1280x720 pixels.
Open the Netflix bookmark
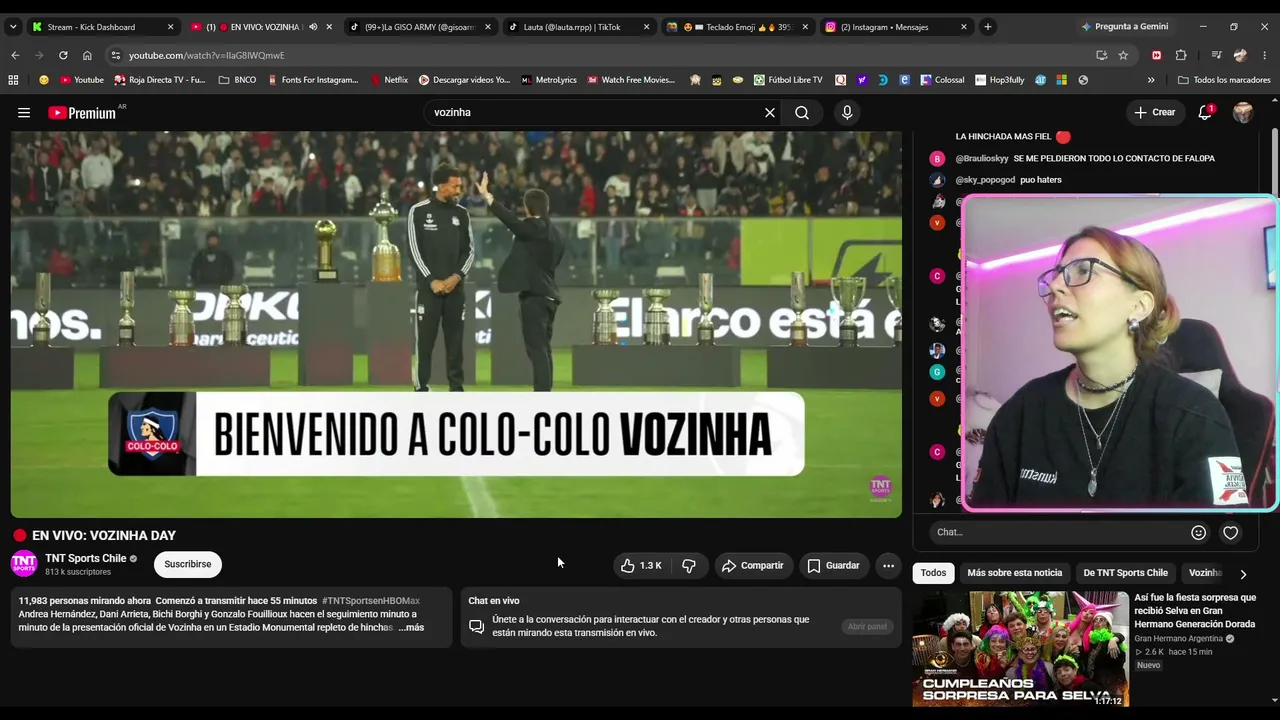pyautogui.click(x=389, y=80)
